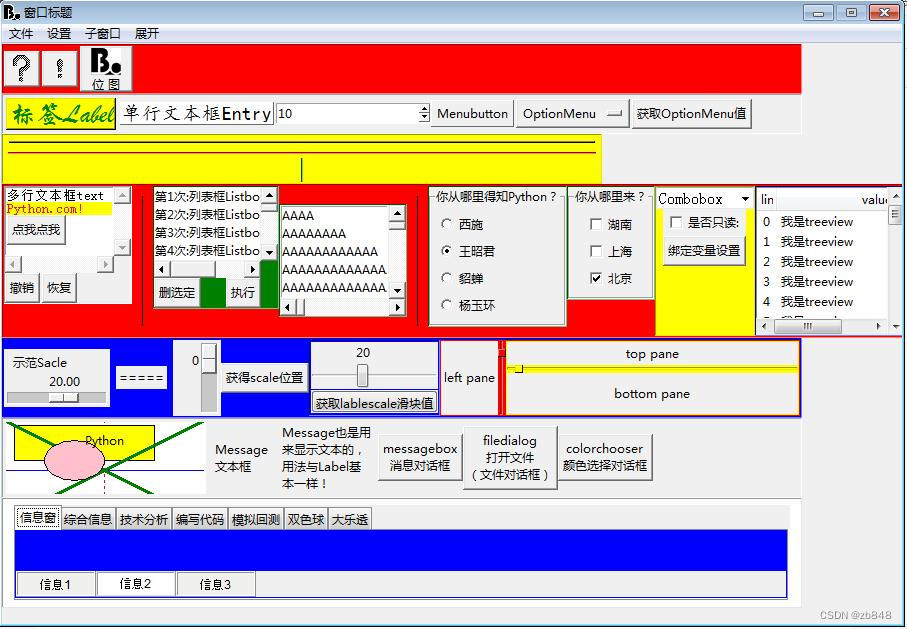Switch to the 大乐透 tab

[350, 519]
